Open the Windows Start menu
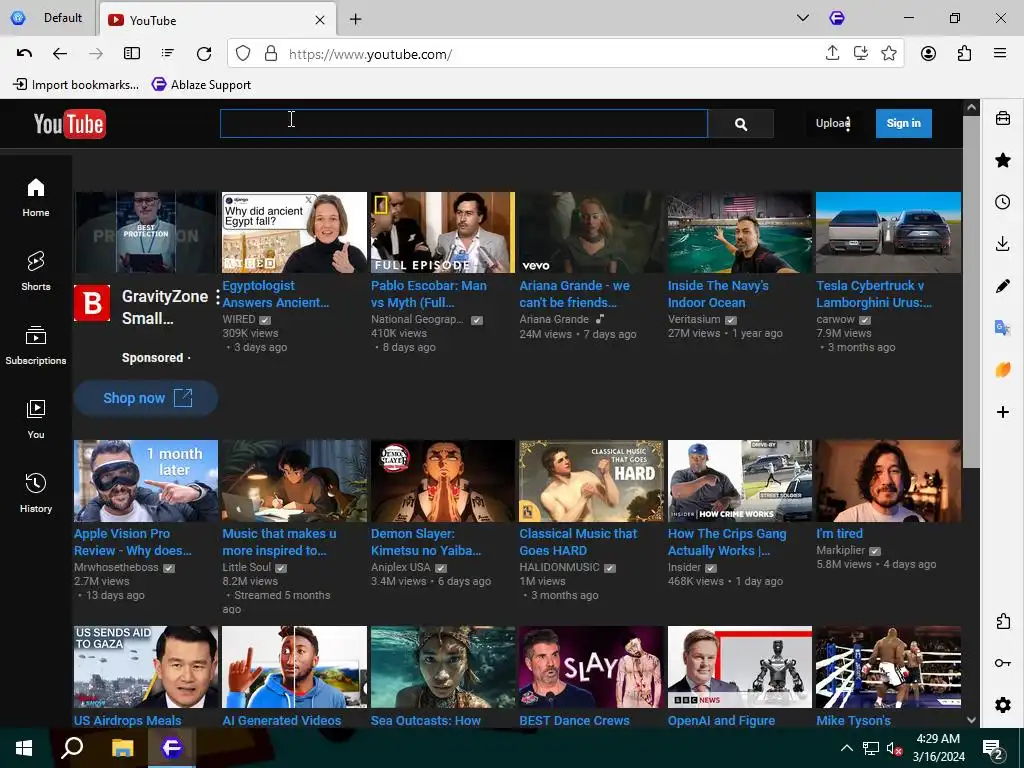Viewport: 1024px width, 768px height. click(x=24, y=748)
